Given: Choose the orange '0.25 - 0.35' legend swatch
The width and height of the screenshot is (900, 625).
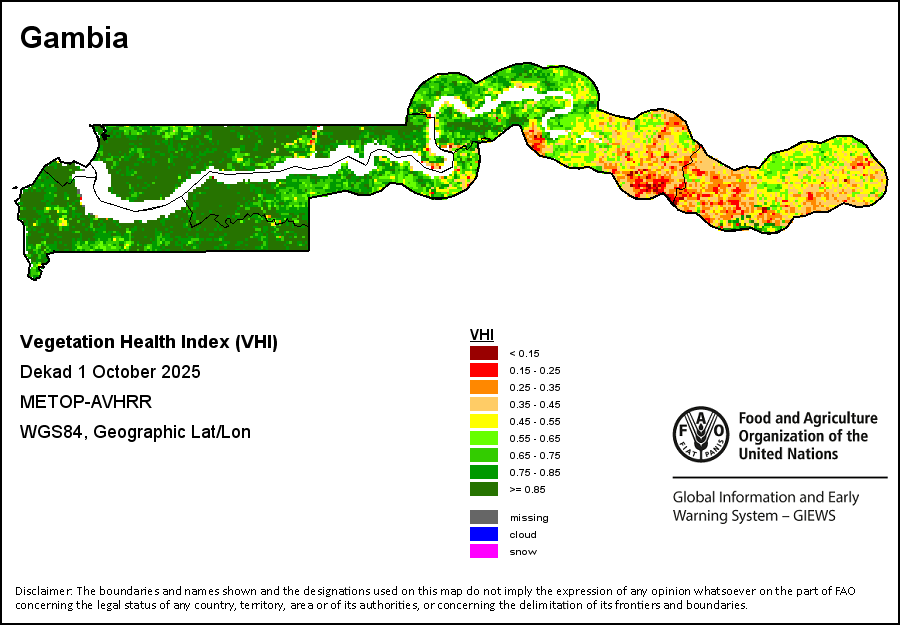Looking at the screenshot, I should 483,387.
